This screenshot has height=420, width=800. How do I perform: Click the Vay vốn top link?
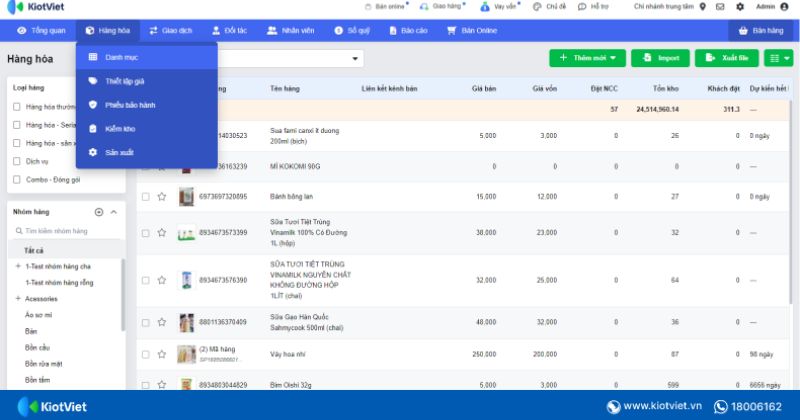pyautogui.click(x=501, y=7)
